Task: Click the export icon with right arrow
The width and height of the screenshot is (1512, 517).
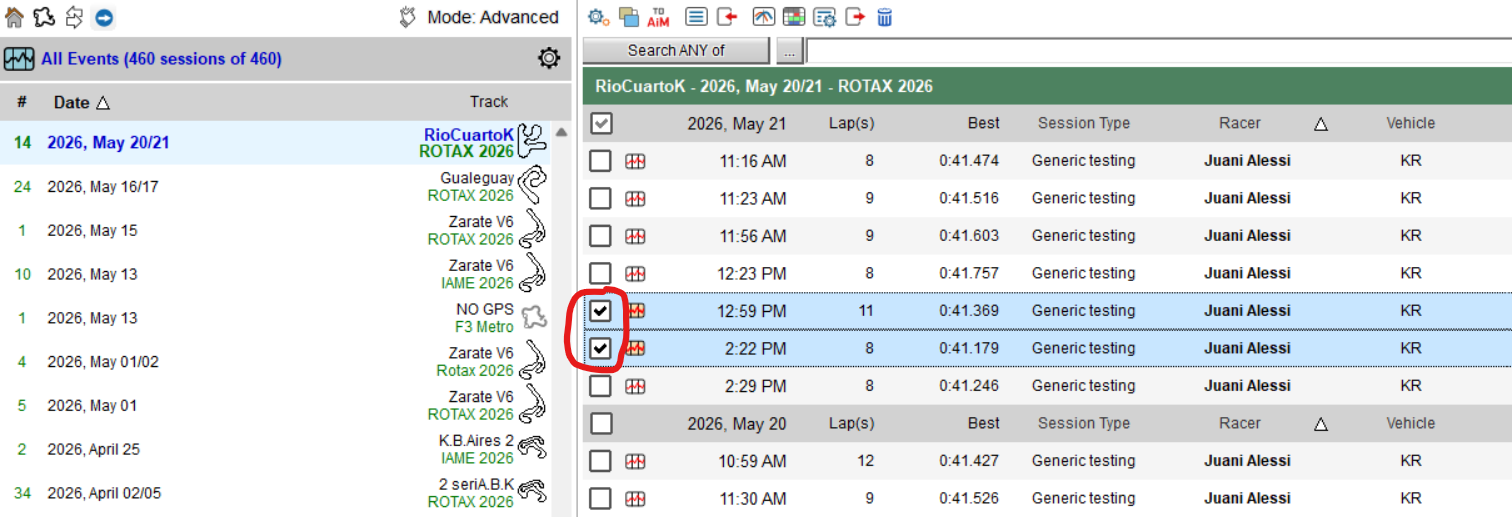Action: [x=855, y=17]
